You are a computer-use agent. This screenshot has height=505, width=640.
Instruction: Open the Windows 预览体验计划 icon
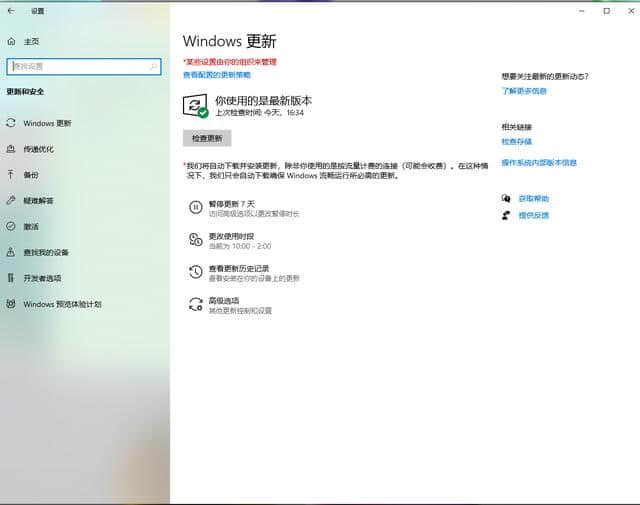pyautogui.click(x=11, y=304)
